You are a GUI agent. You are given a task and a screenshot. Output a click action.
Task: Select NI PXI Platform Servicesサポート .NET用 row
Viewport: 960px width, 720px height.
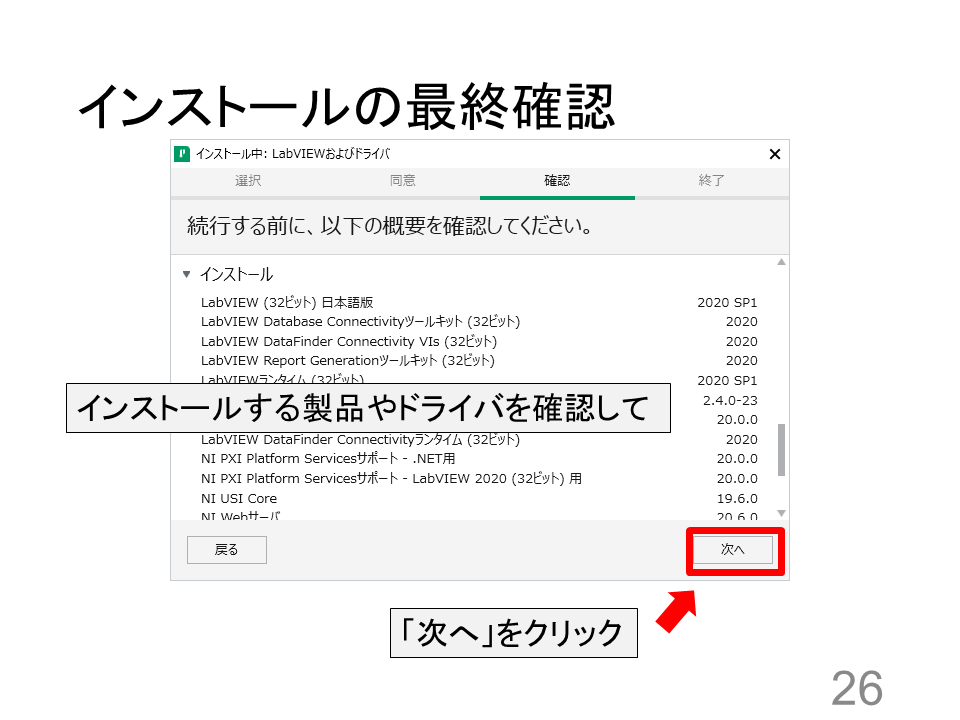point(479,459)
